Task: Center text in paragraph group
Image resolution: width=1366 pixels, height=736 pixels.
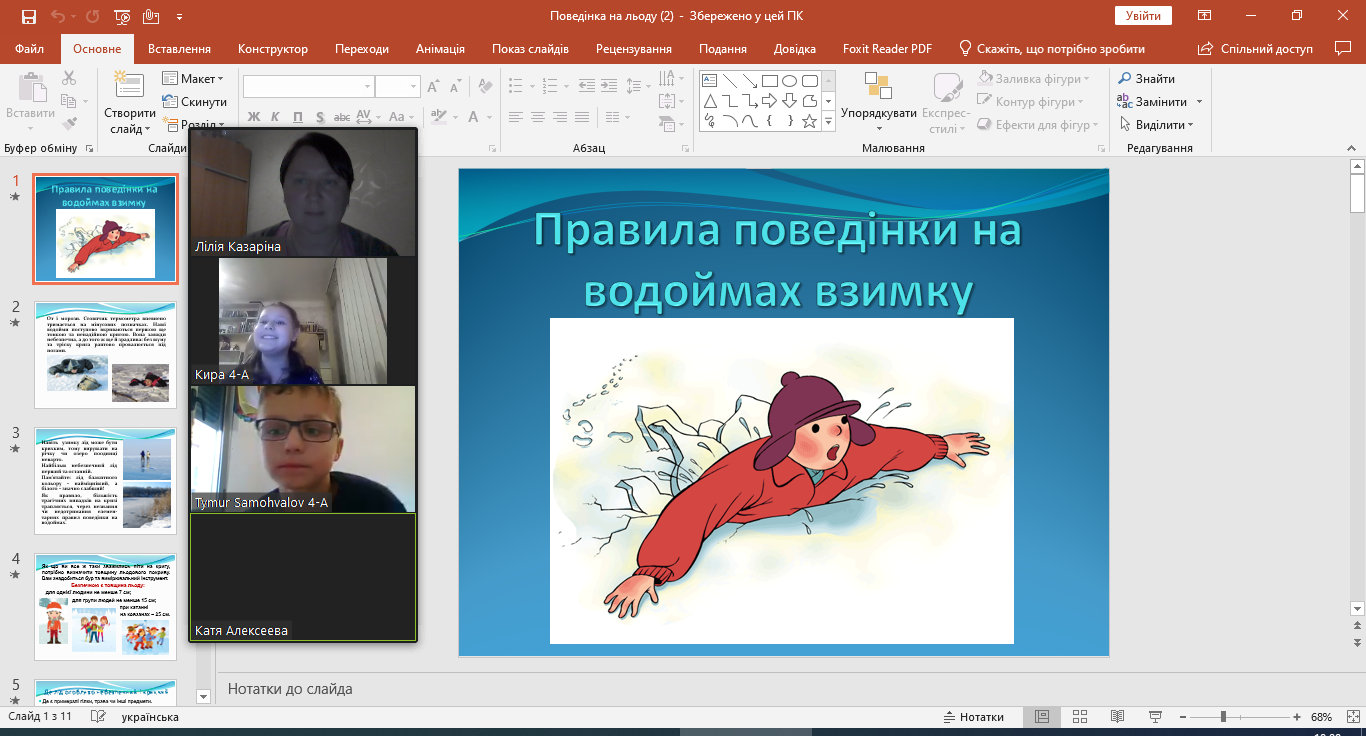Action: 538,117
